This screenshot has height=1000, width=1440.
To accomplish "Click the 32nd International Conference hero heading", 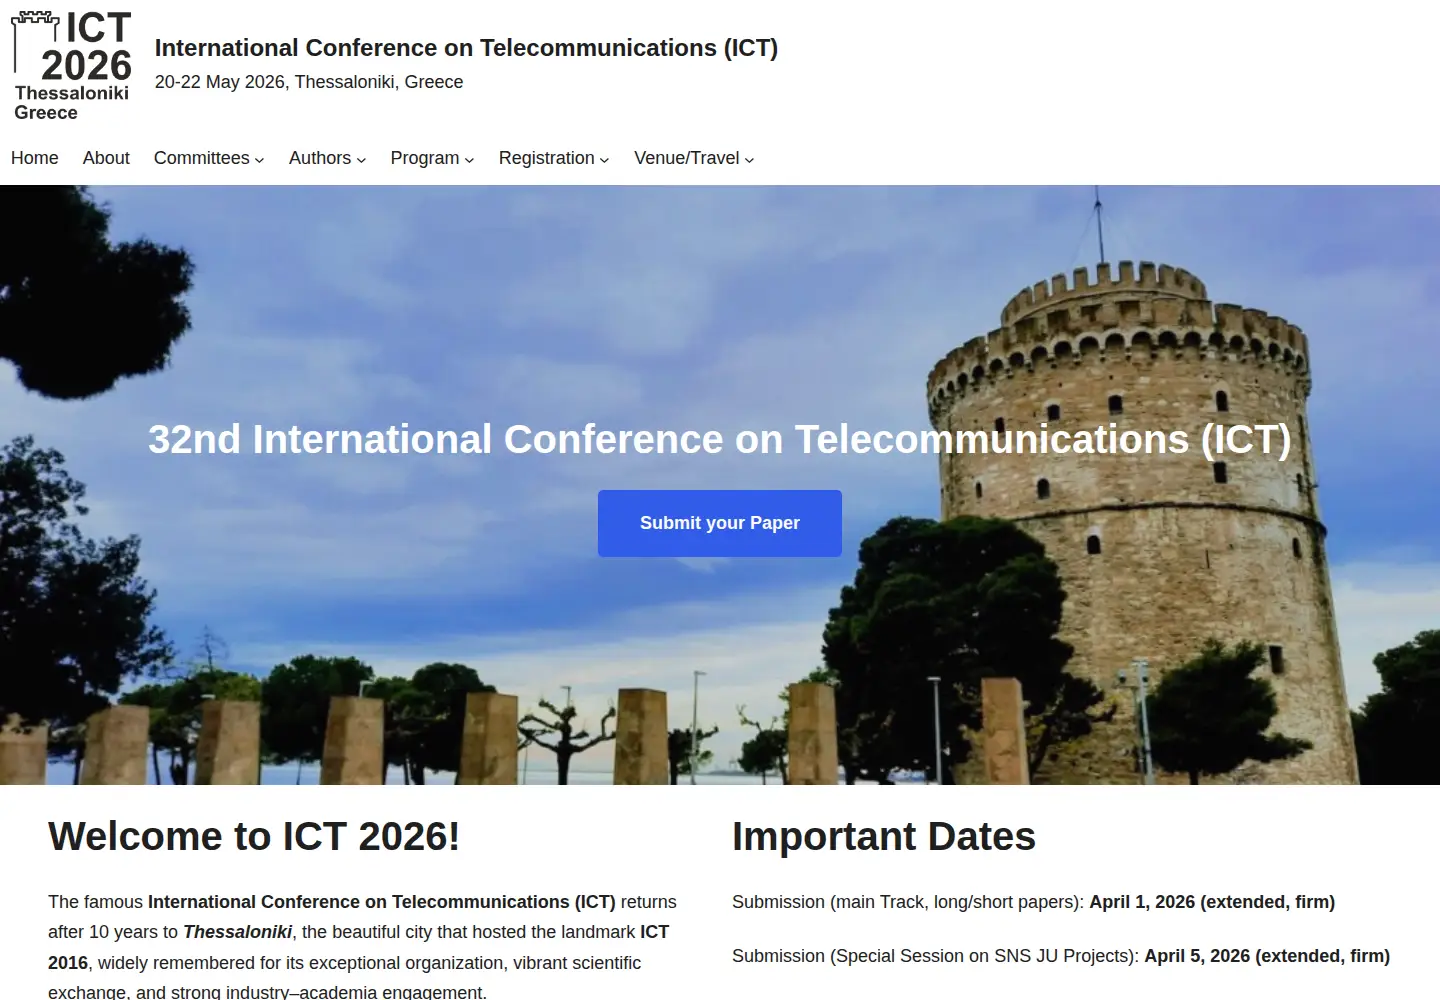I will 720,440.
